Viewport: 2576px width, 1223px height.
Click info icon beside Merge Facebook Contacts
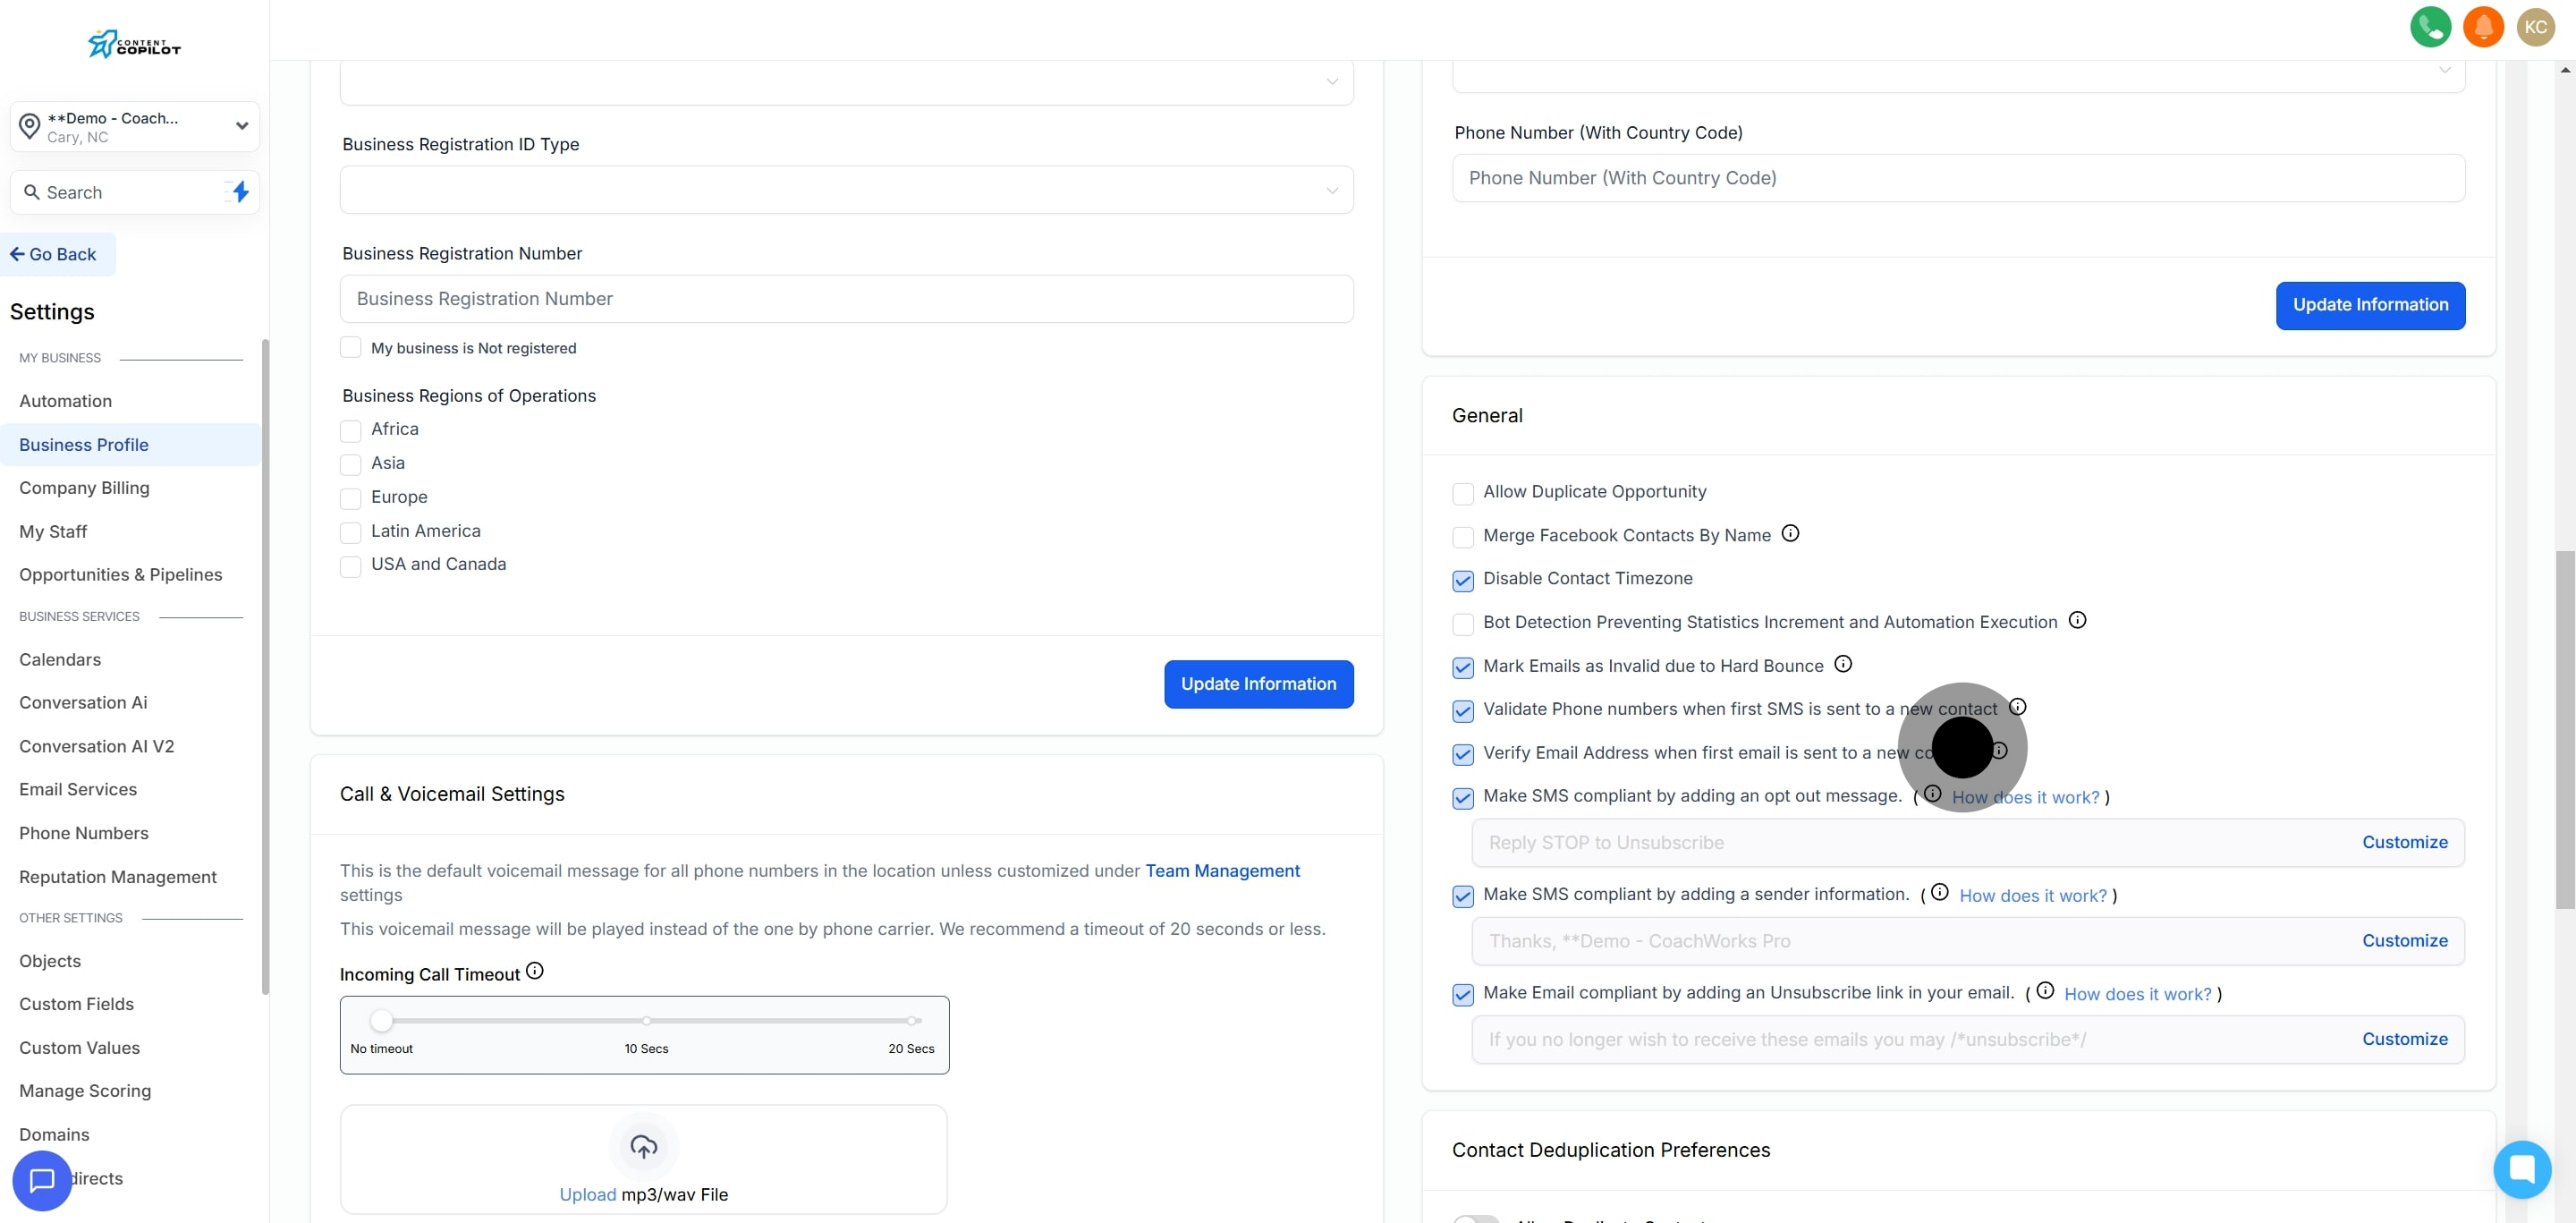click(x=1790, y=534)
